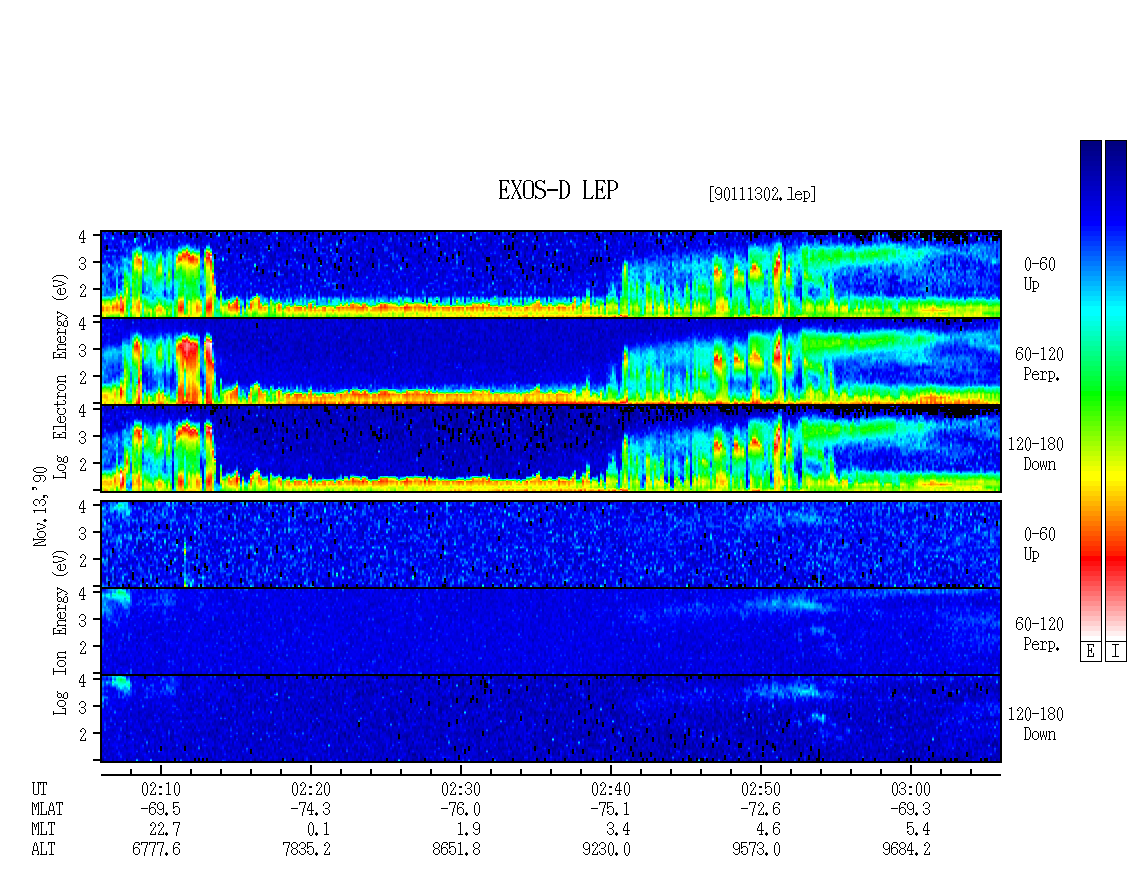The height and width of the screenshot is (875, 1130).
Task: Click the MLT value 22.7
Action: (165, 830)
